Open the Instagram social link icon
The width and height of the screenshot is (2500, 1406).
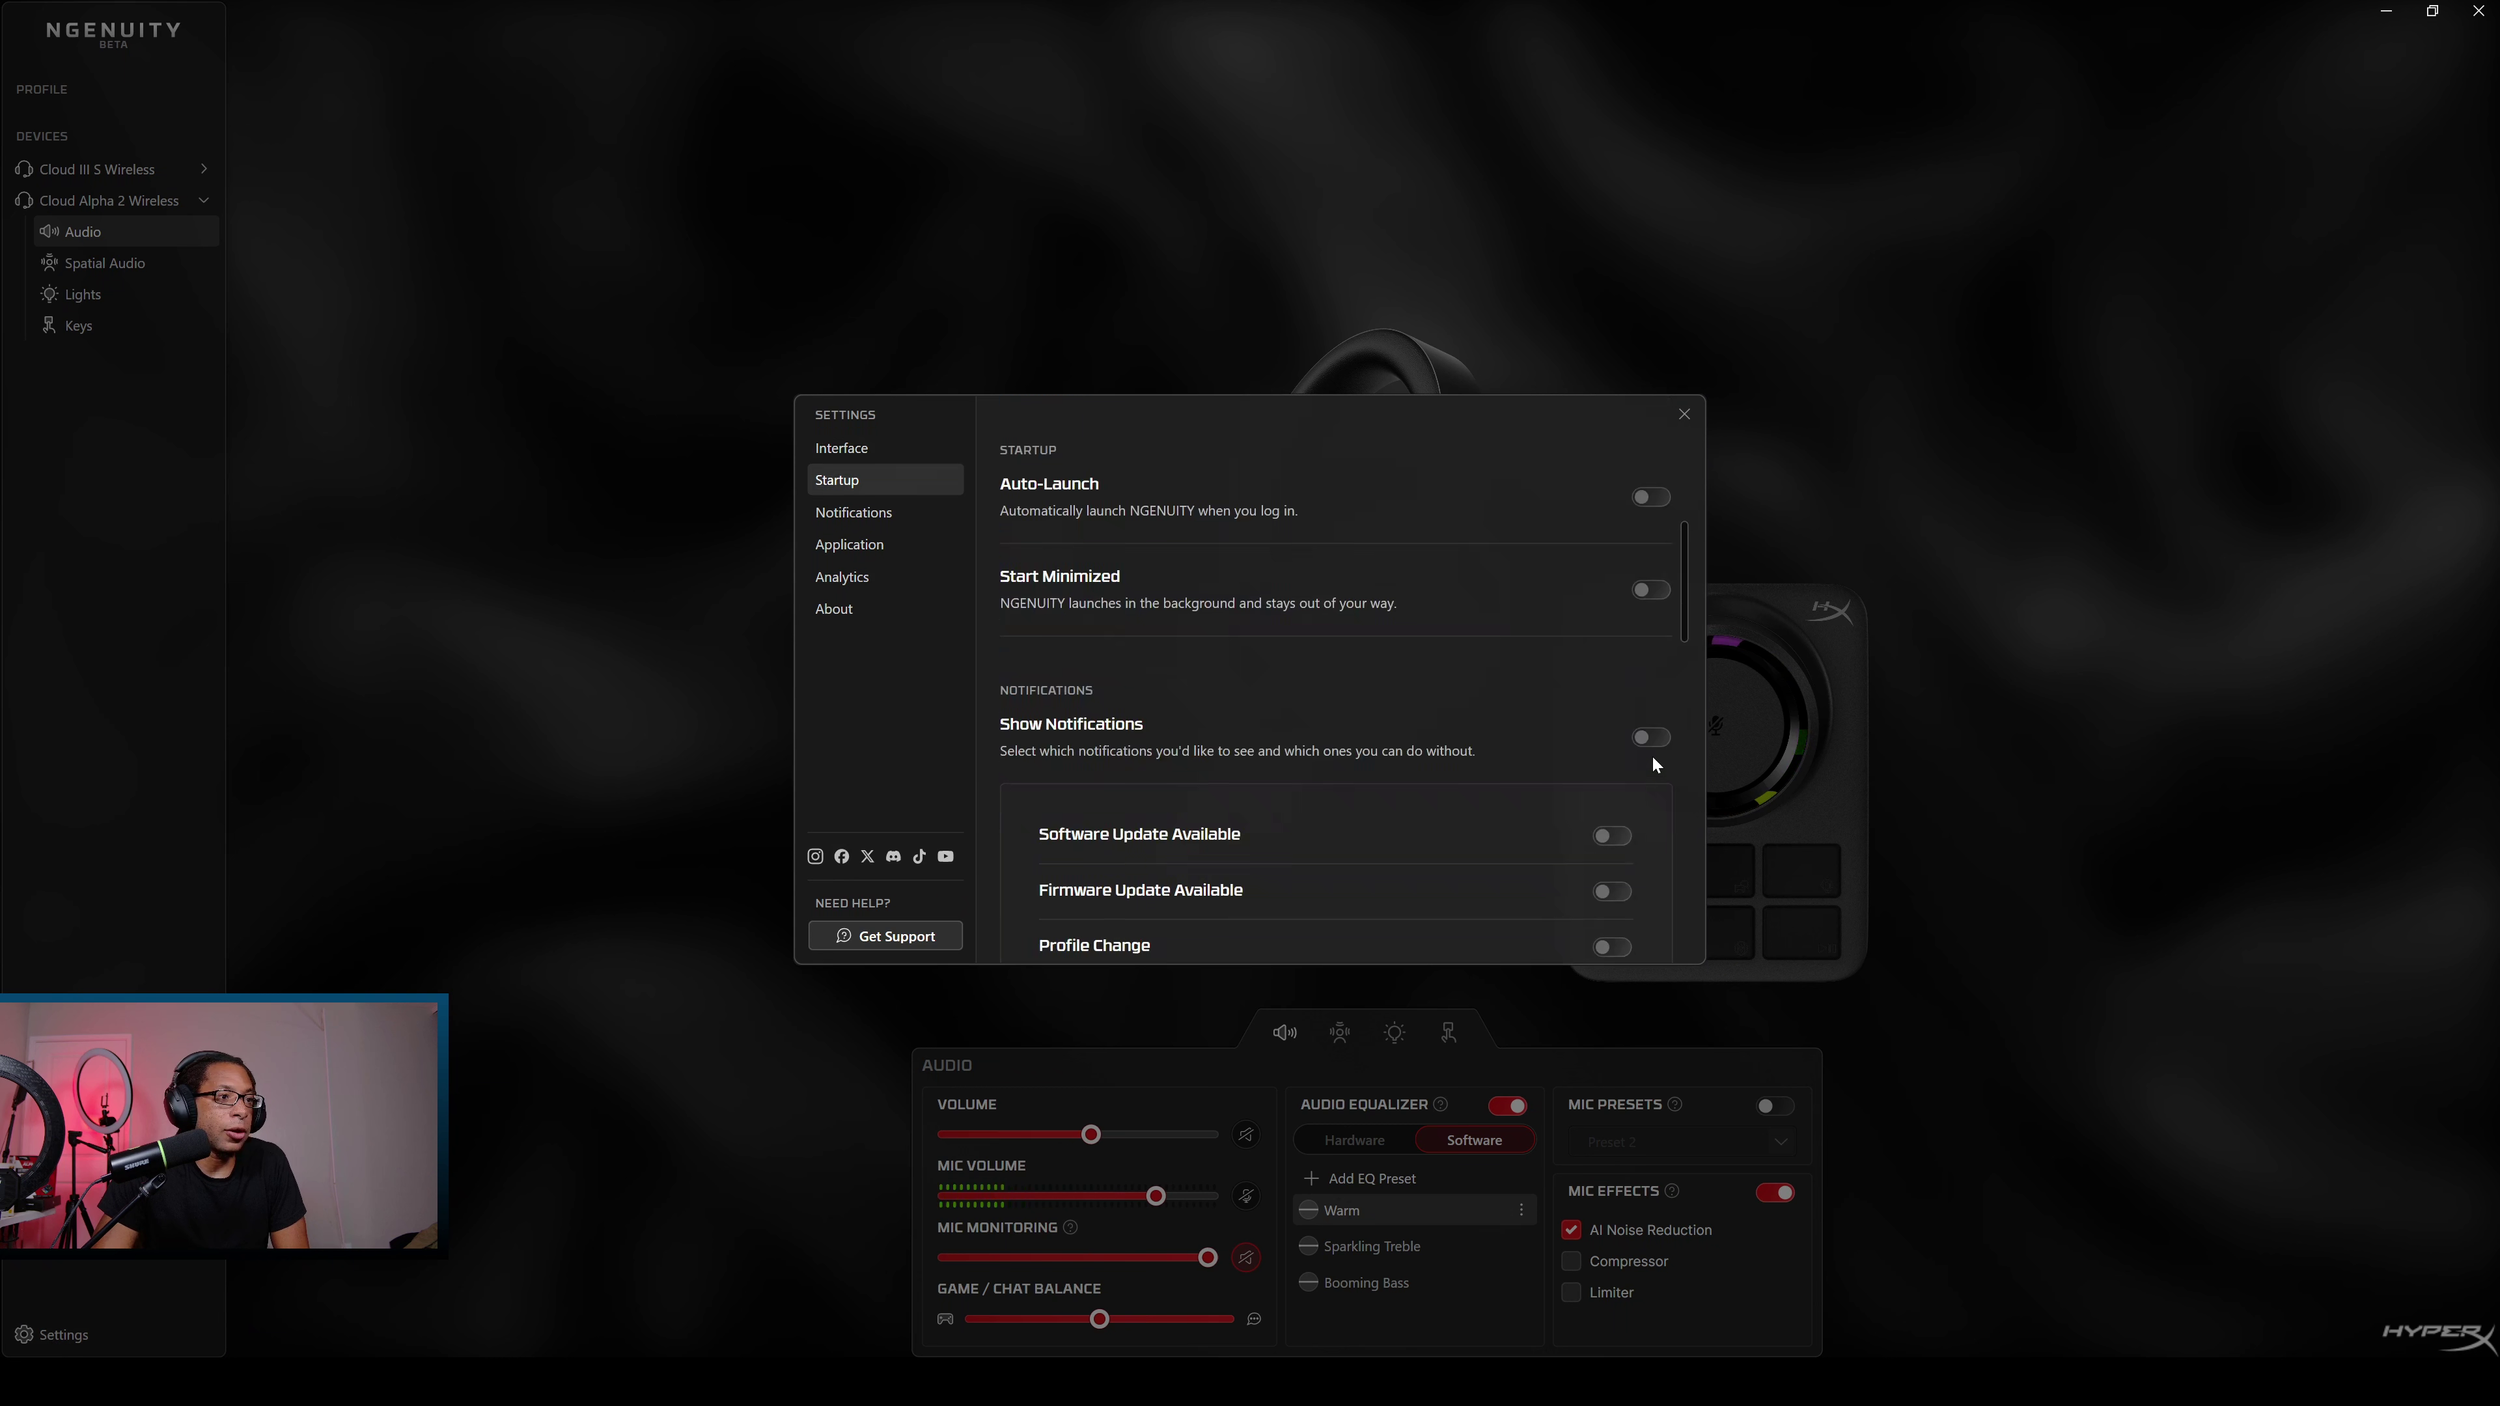click(815, 857)
